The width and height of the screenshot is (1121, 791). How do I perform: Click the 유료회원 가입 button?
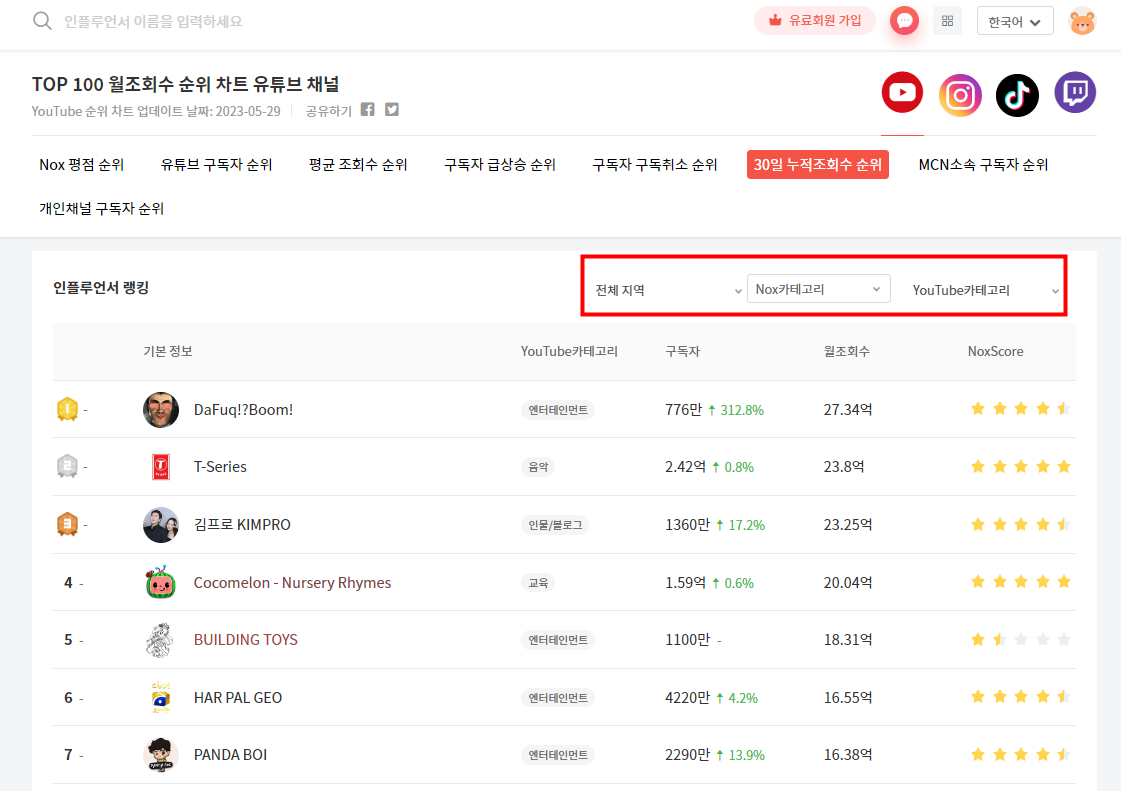815,20
